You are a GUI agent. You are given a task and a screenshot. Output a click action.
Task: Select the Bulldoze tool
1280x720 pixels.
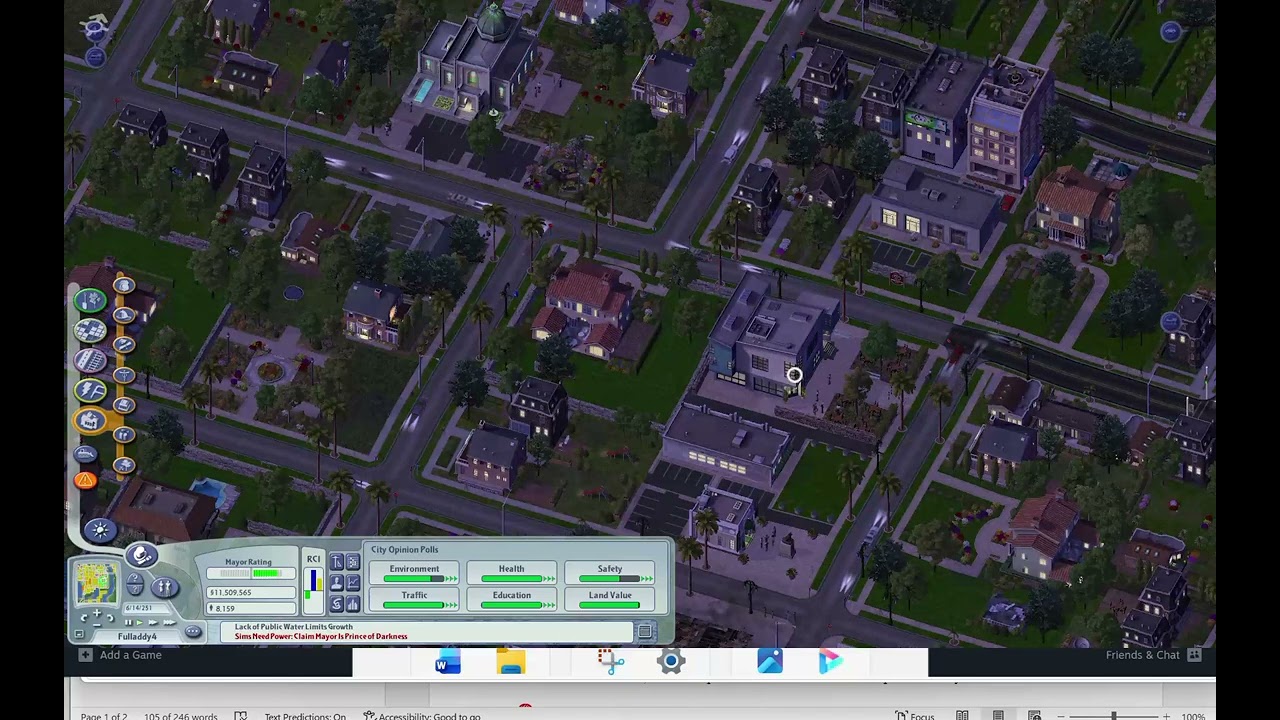coord(87,454)
